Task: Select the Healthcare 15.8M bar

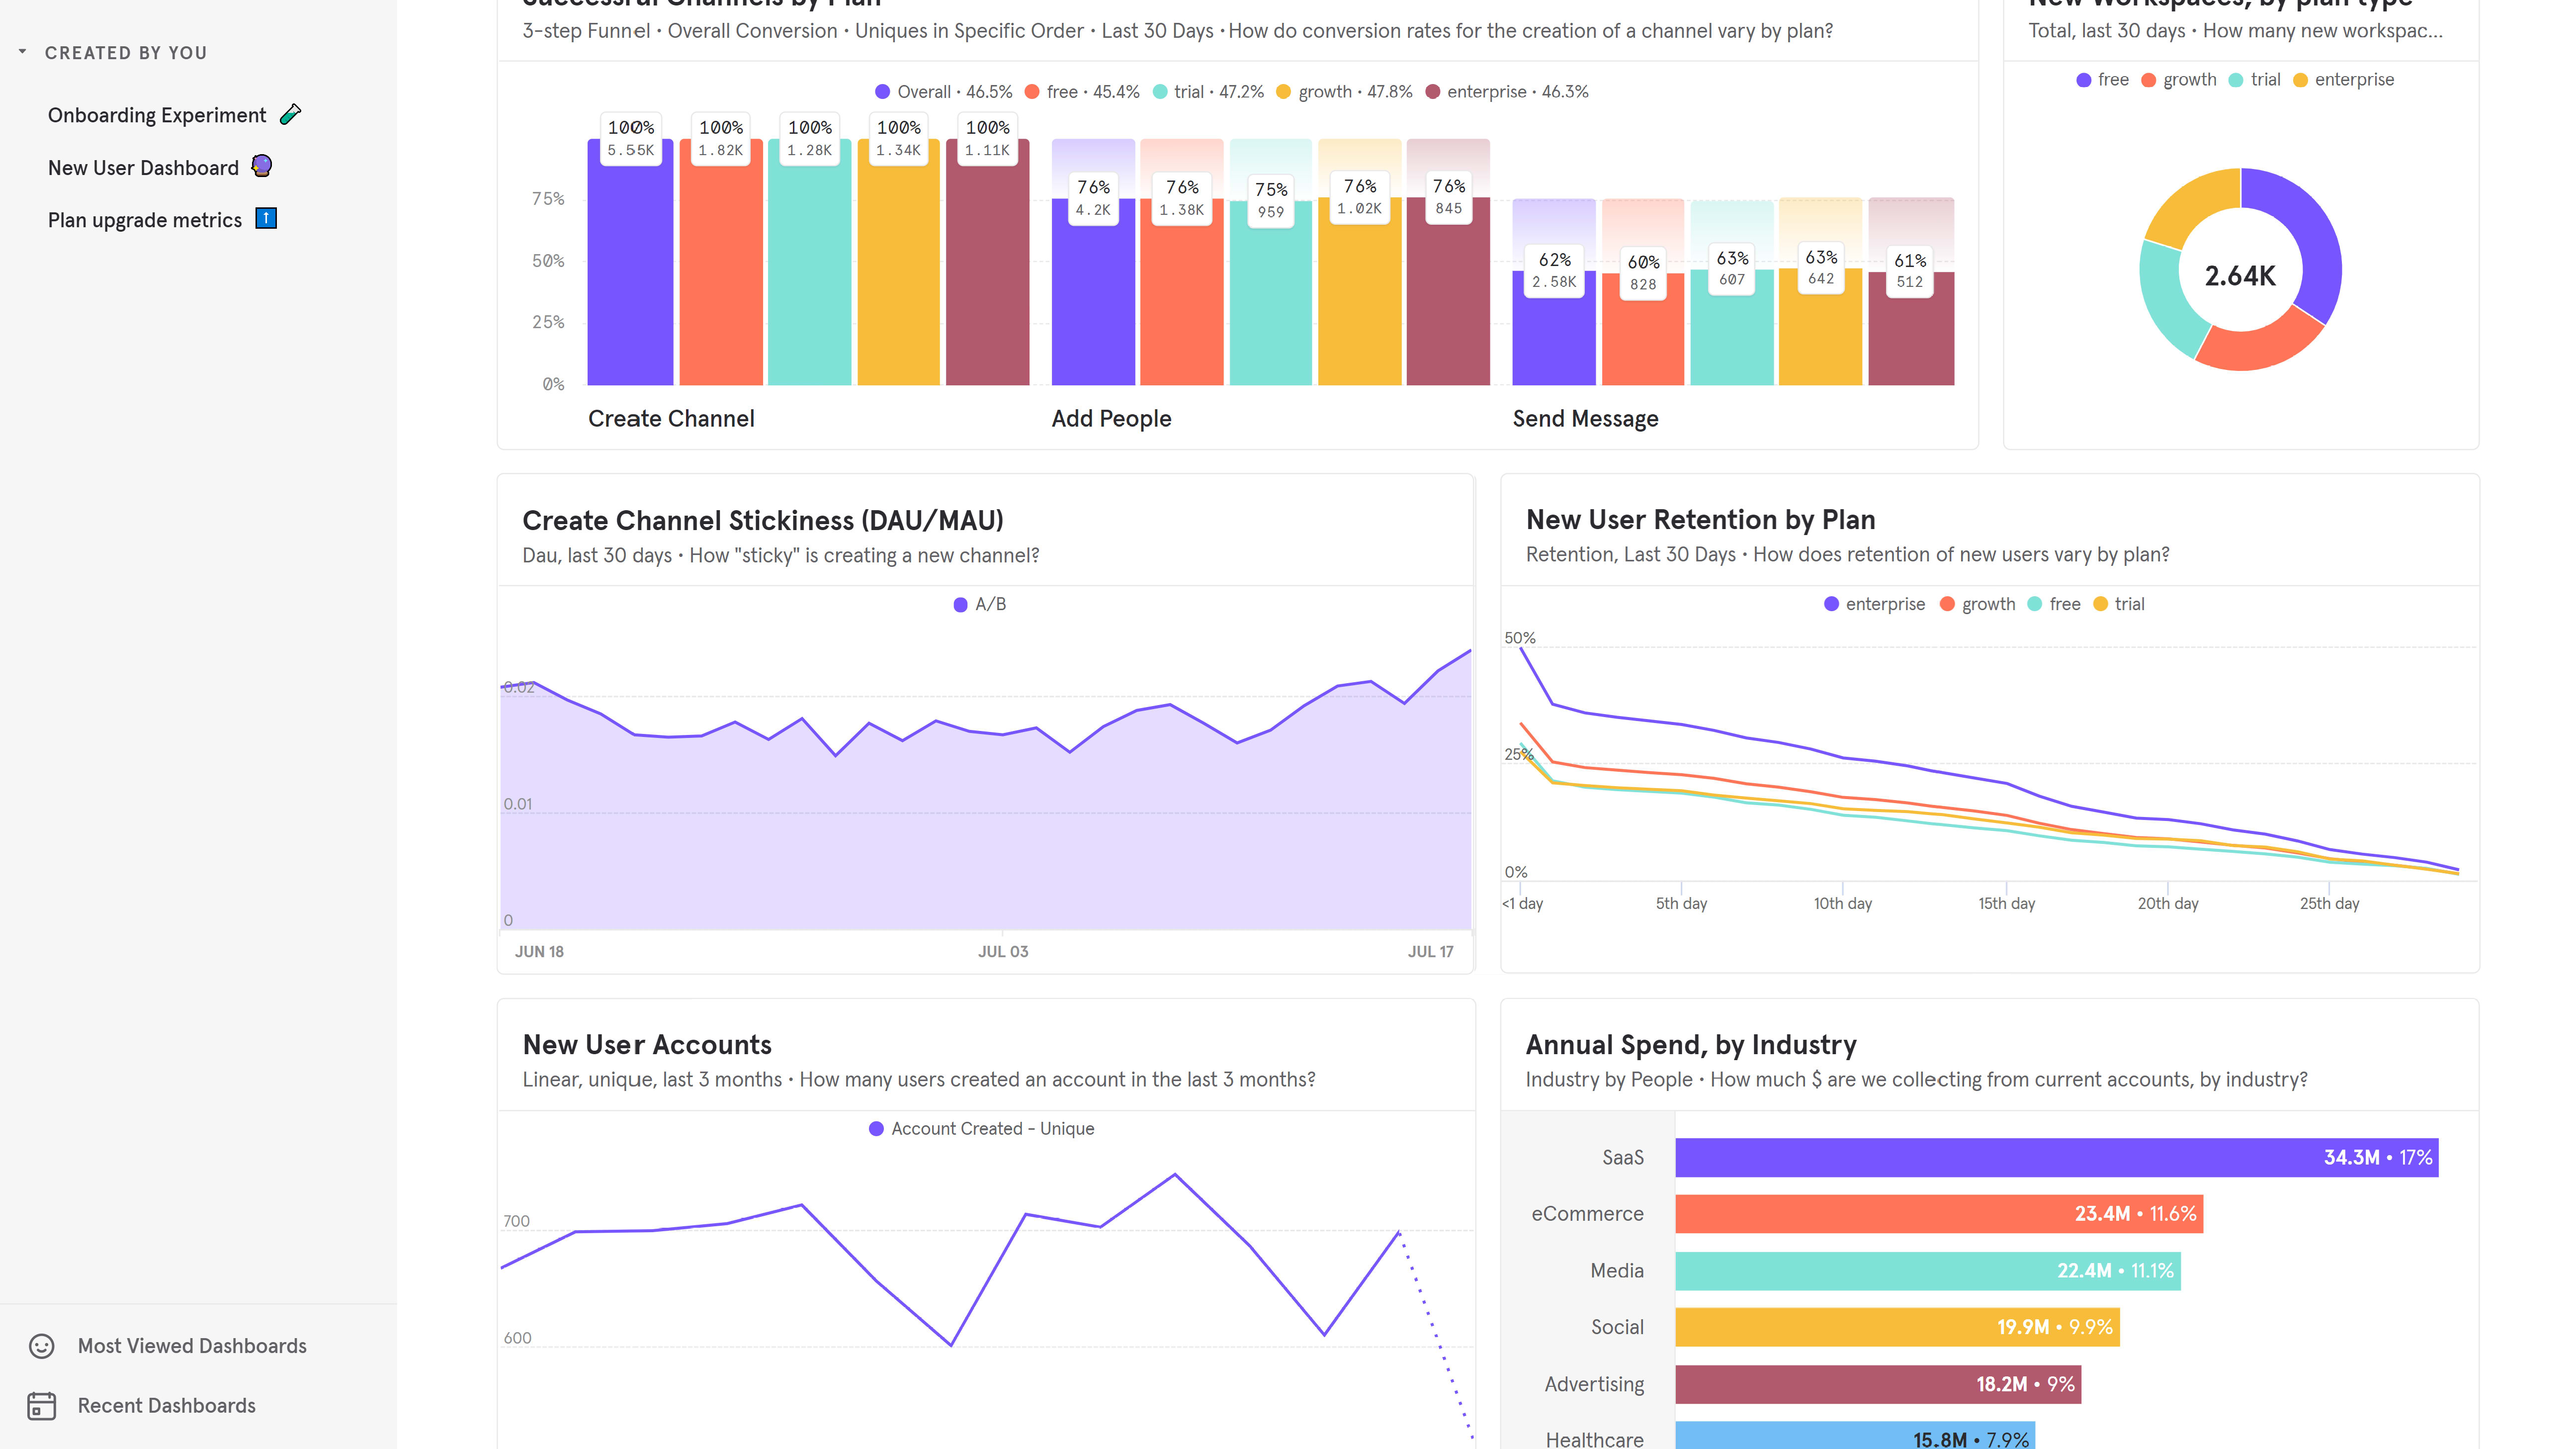Action: pos(1855,1436)
